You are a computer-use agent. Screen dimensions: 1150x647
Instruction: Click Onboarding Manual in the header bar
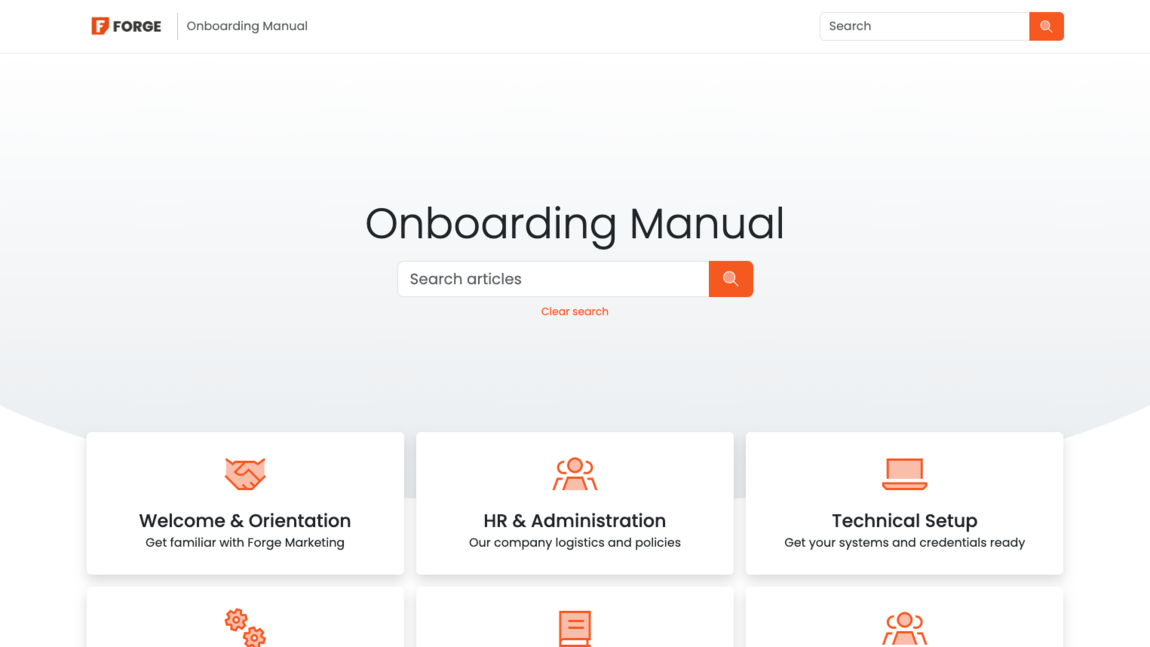(x=246, y=26)
